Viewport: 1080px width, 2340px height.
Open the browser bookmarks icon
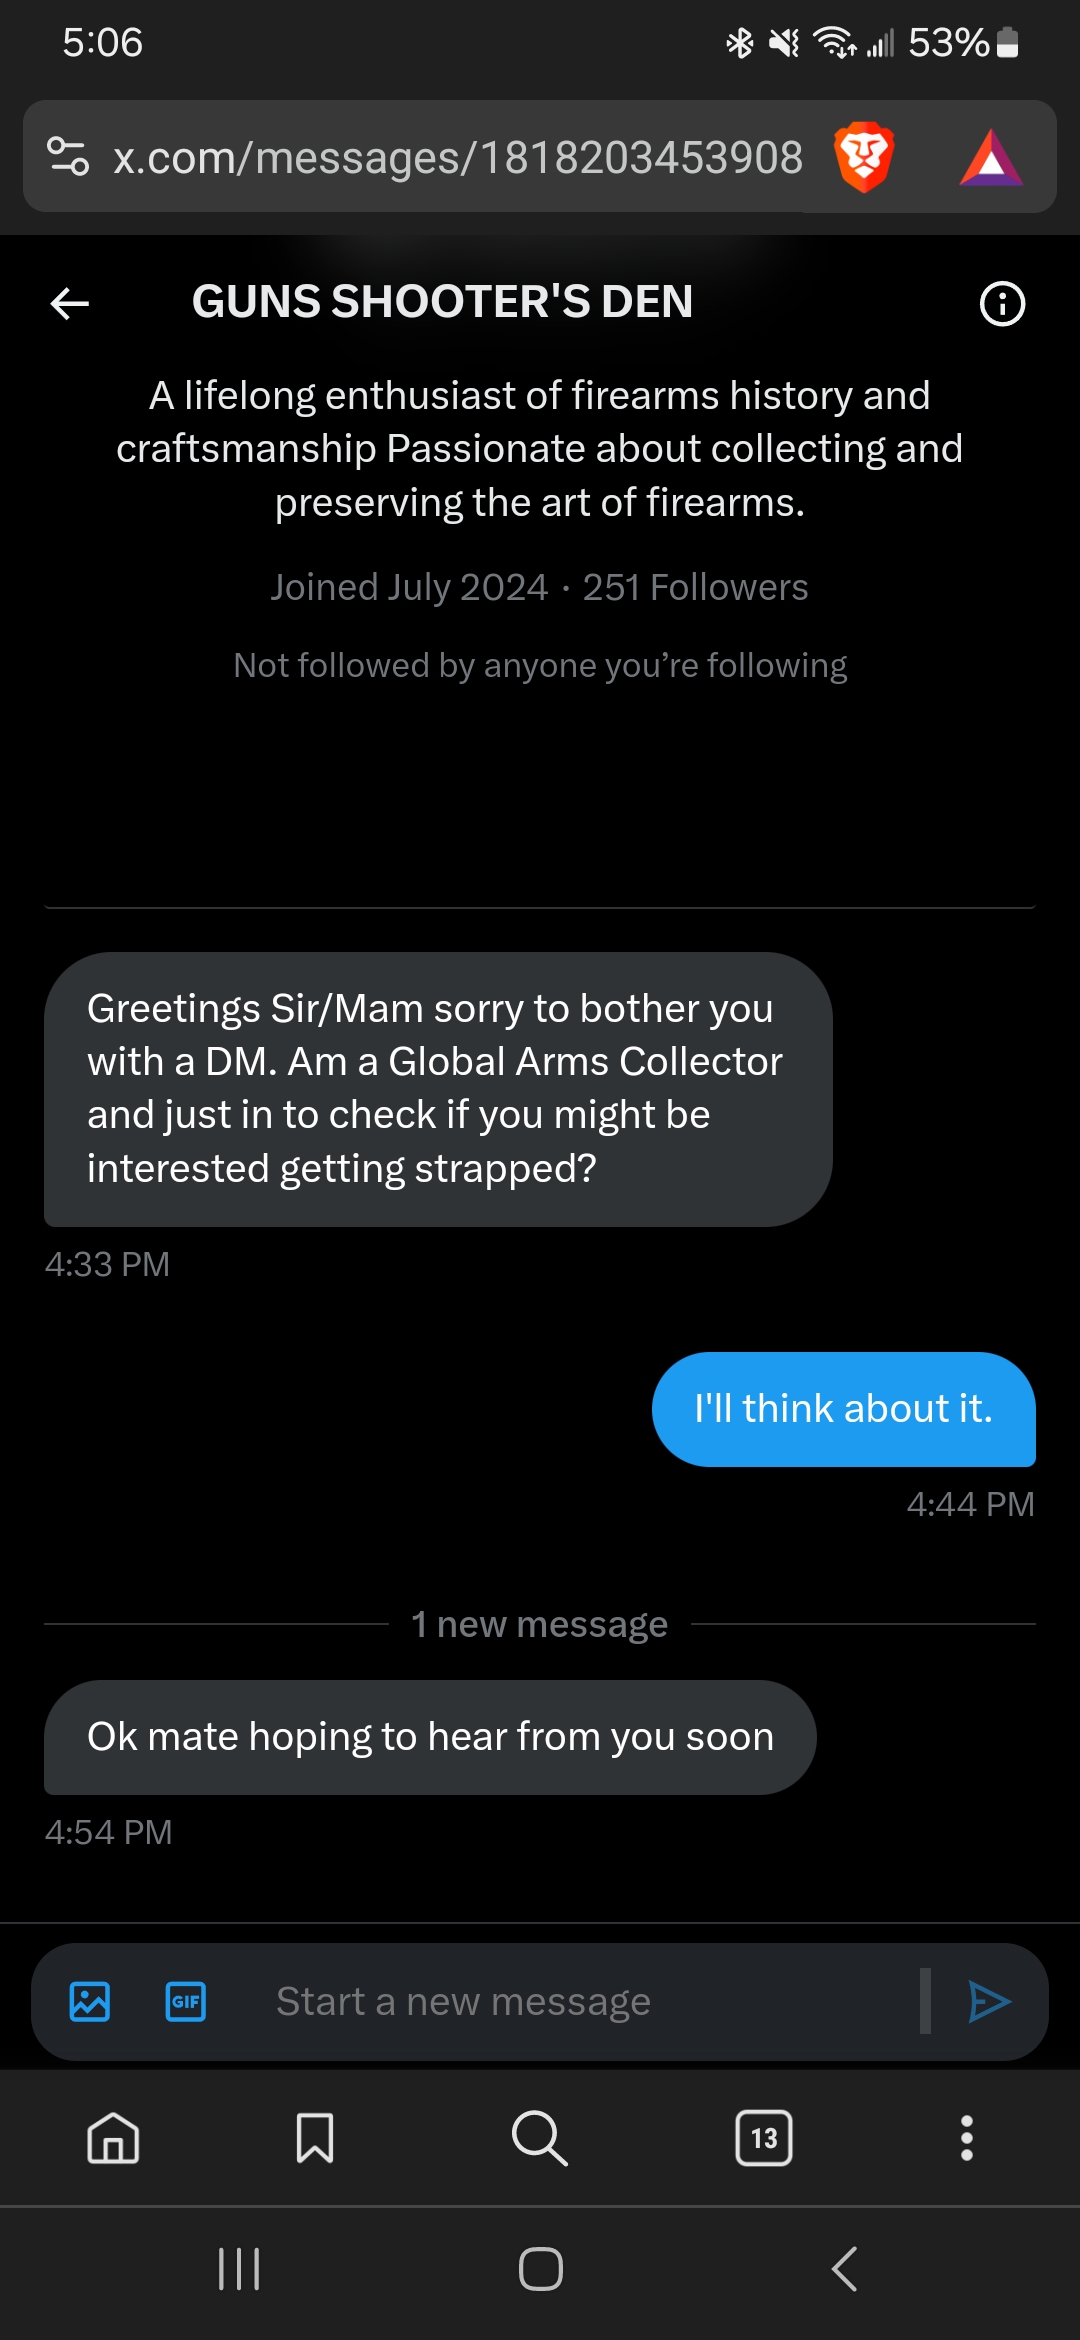click(315, 2138)
